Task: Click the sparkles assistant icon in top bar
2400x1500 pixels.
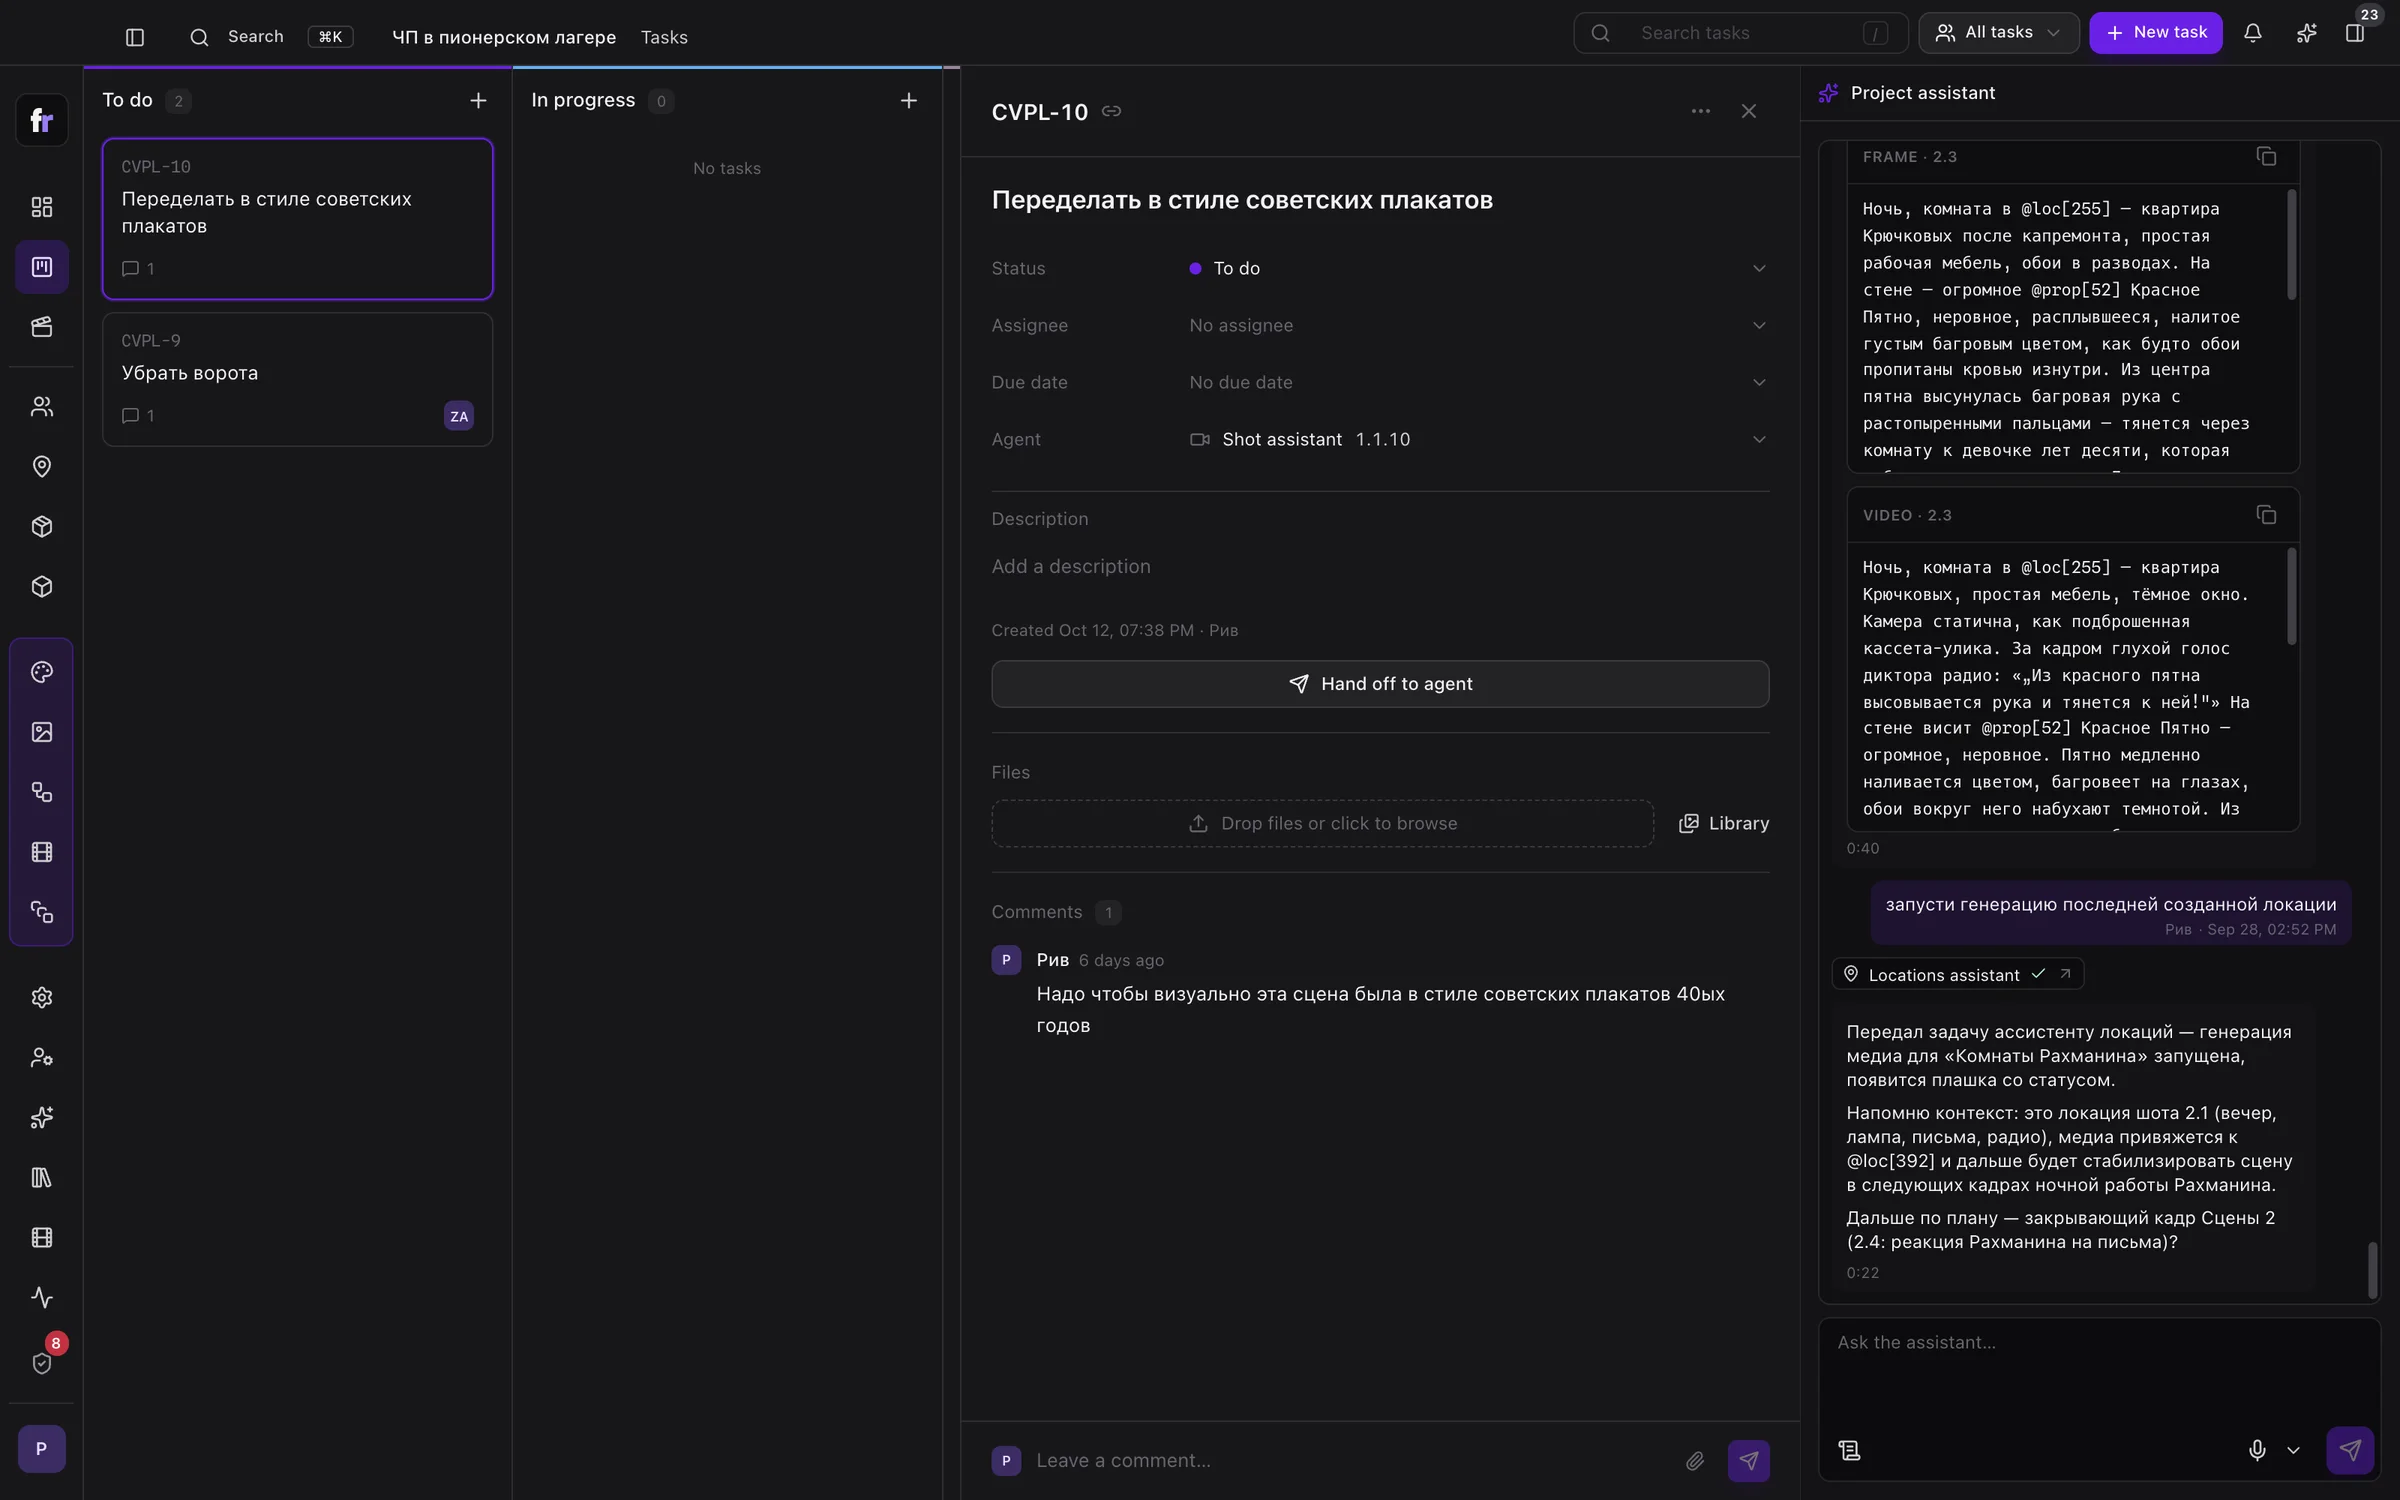Action: tap(2306, 33)
